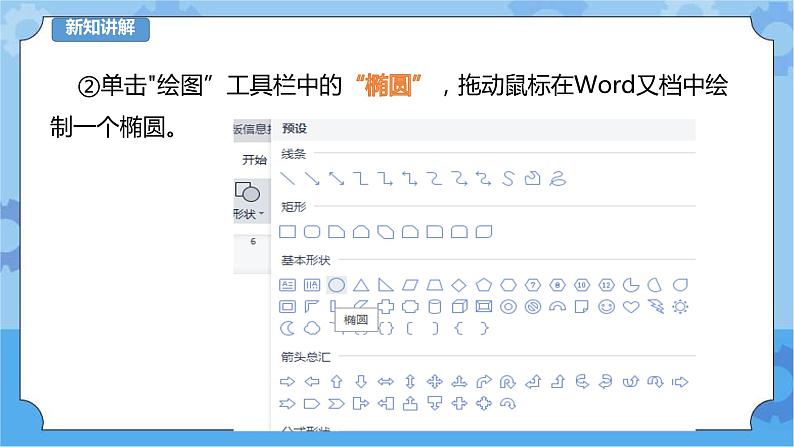Pick the smiley face shape
The width and height of the screenshot is (794, 447).
point(606,306)
